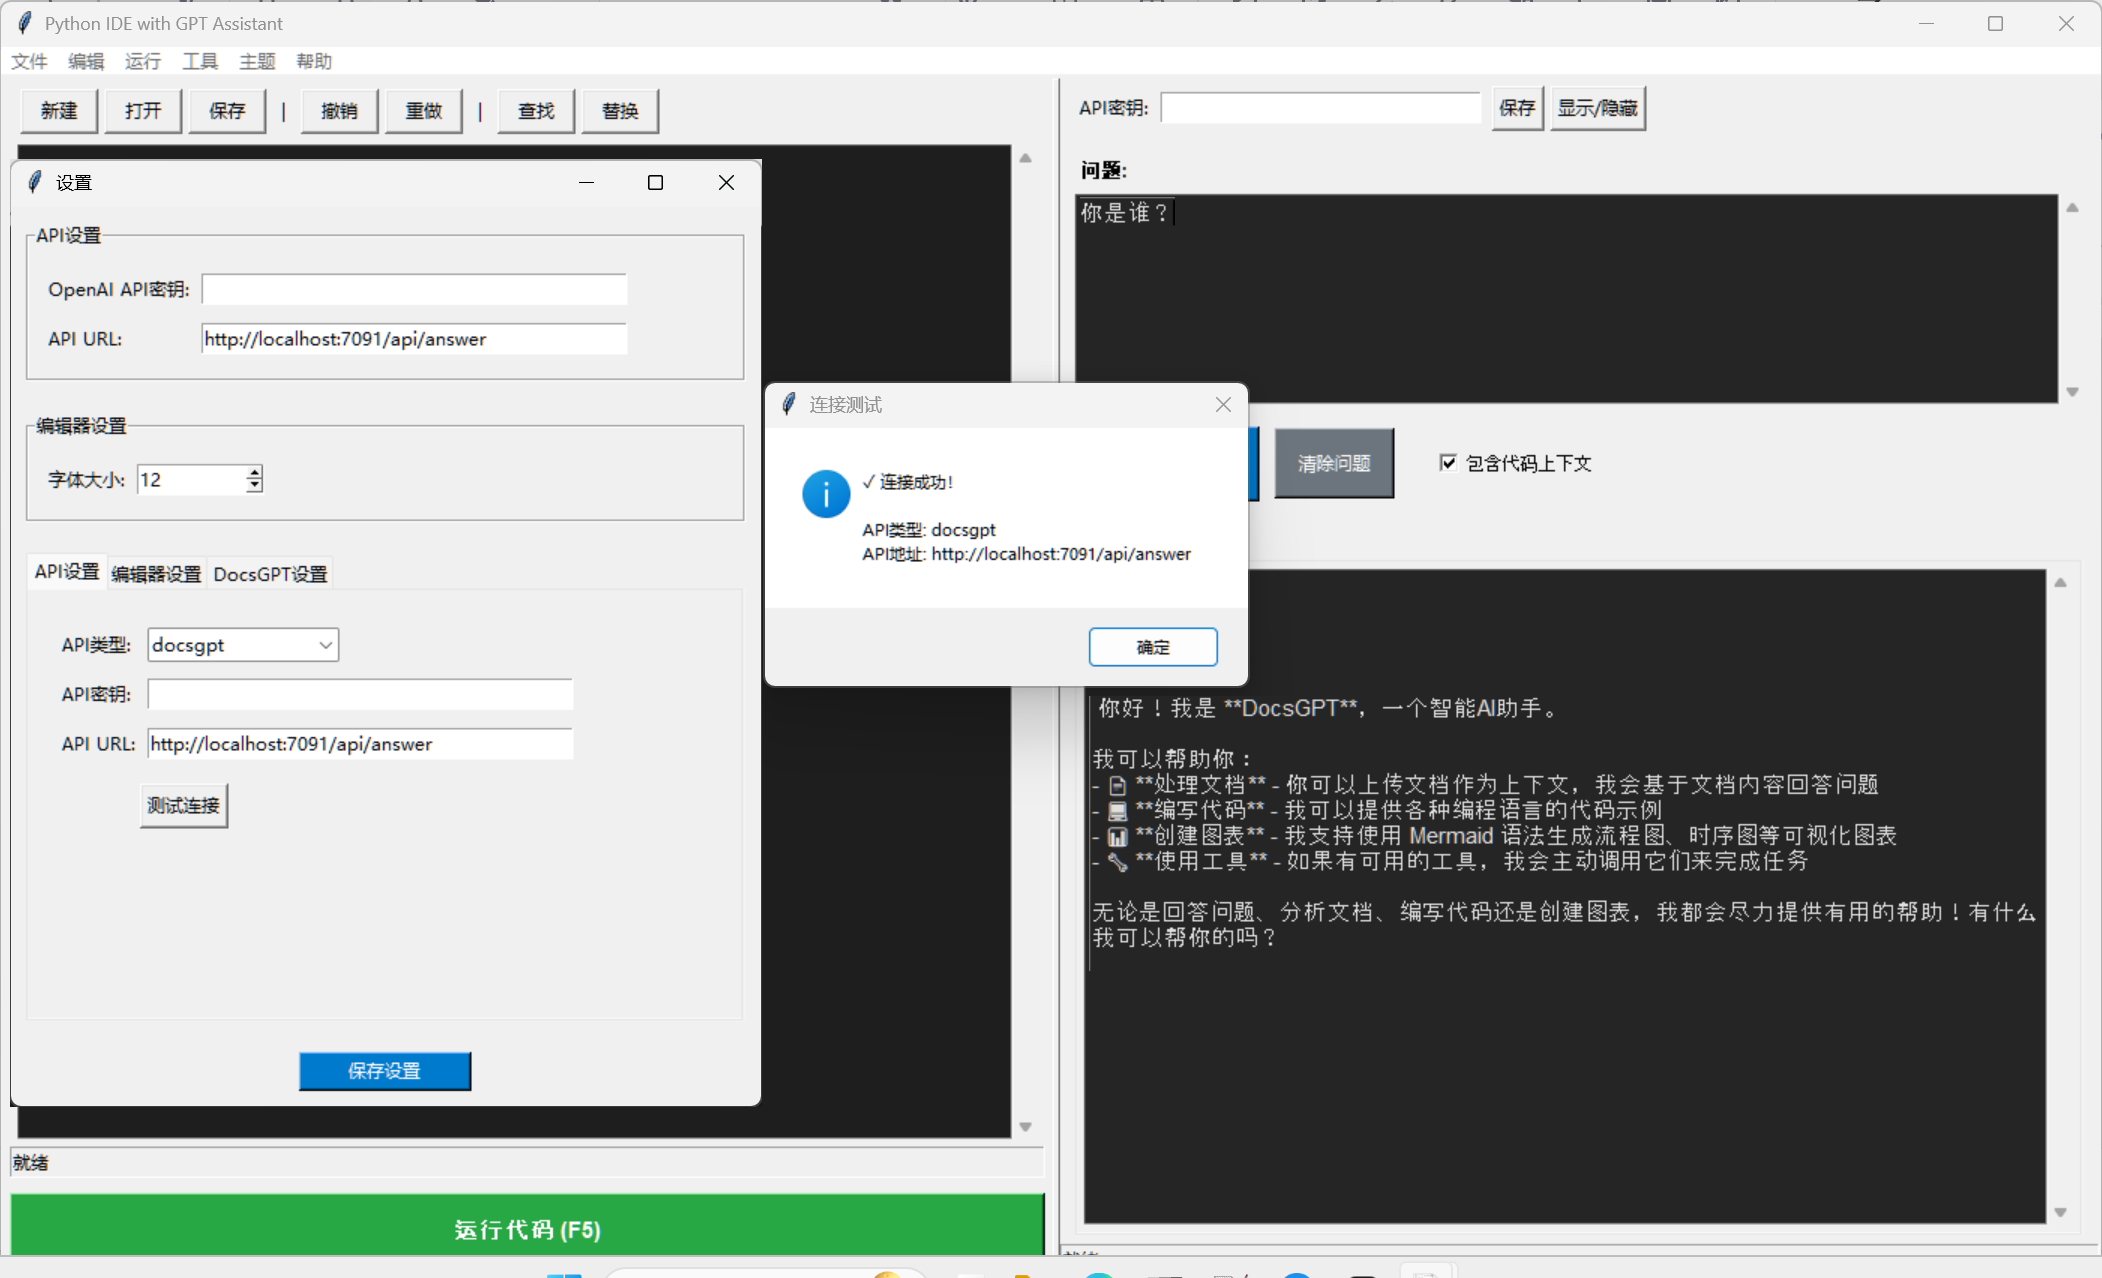2102x1278 pixels.
Task: Click the 测试连接 button
Action: (183, 805)
